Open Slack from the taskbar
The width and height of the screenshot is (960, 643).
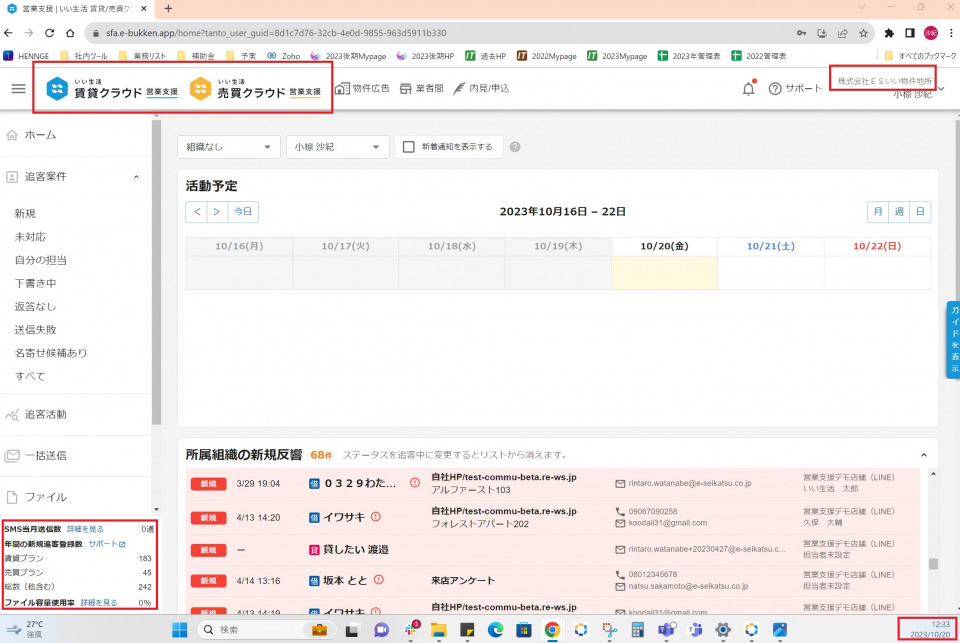pos(410,630)
